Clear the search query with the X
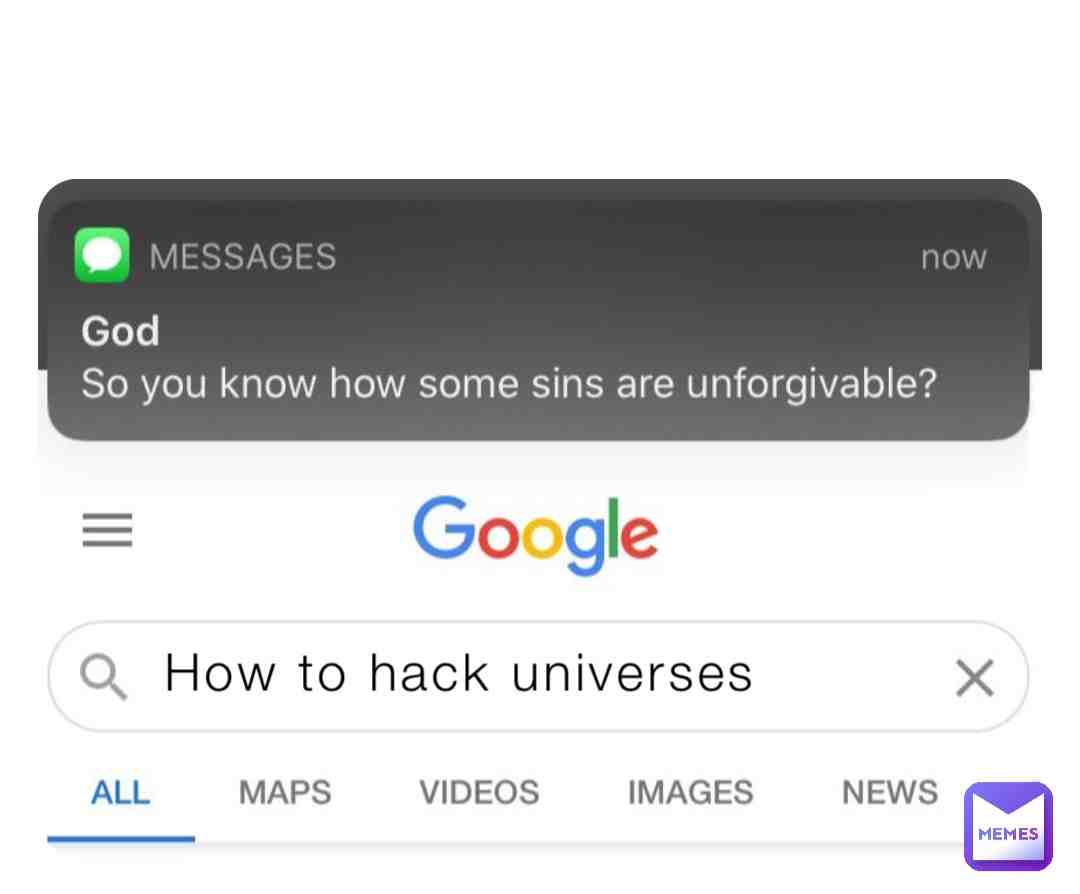This screenshot has height=894, width=1080. click(975, 677)
